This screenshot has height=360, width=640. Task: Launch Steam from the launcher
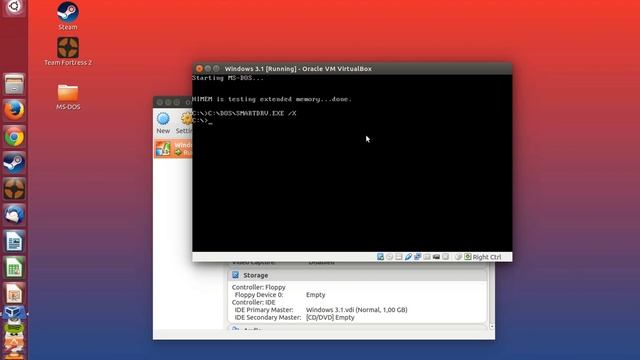pos(14,163)
